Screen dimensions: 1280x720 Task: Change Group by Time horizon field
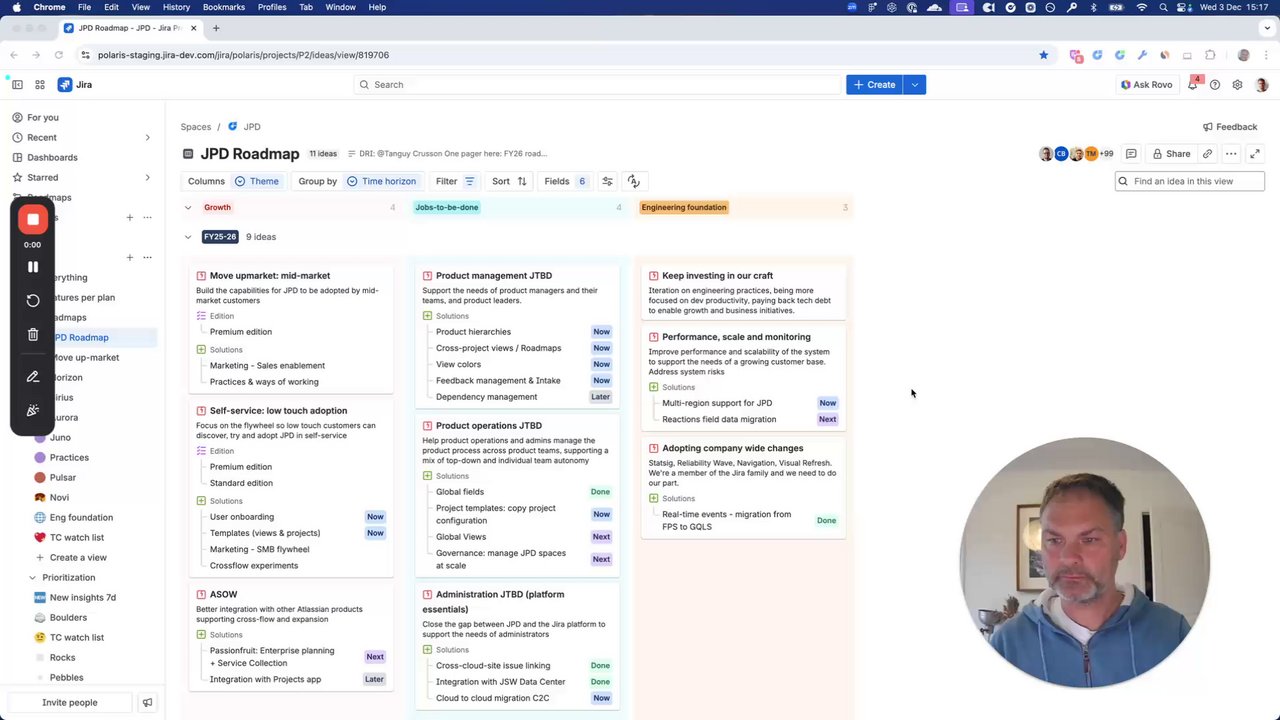point(381,181)
